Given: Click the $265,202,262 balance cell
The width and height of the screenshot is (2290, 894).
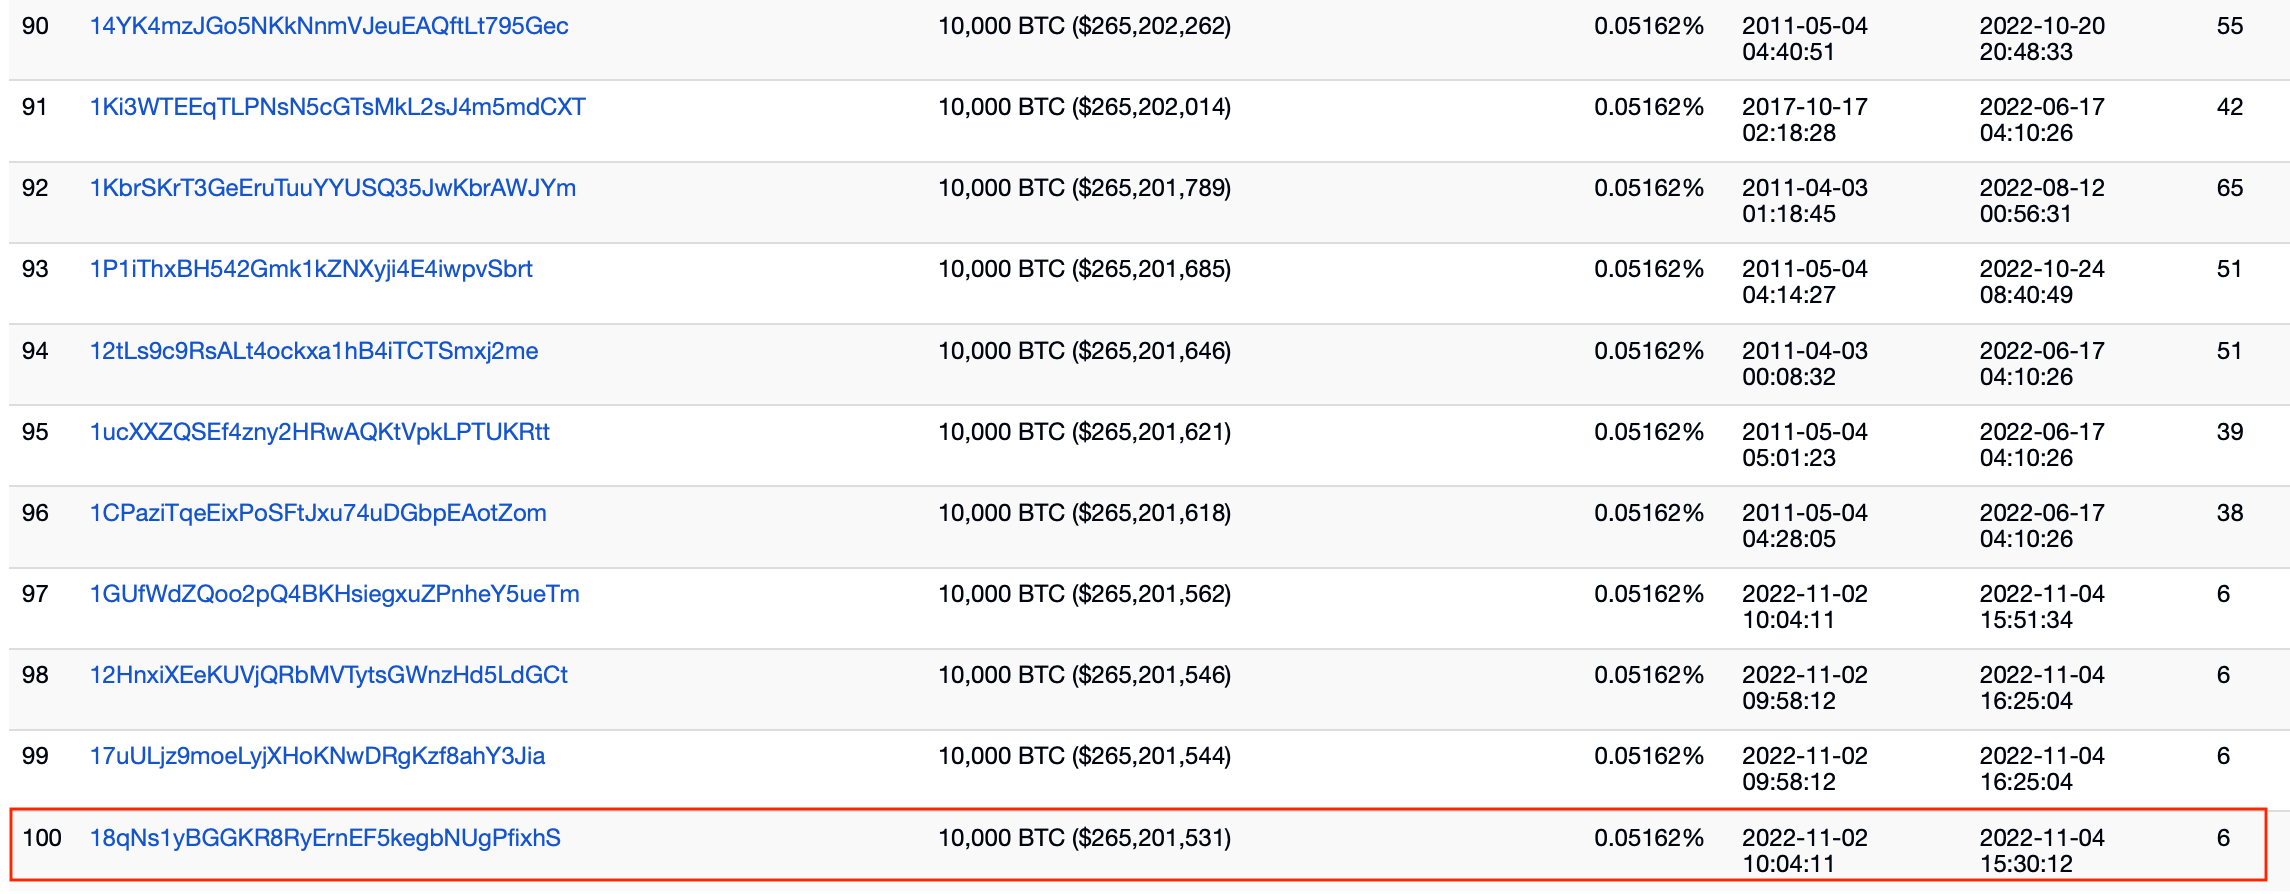Looking at the screenshot, I should [x=1084, y=27].
